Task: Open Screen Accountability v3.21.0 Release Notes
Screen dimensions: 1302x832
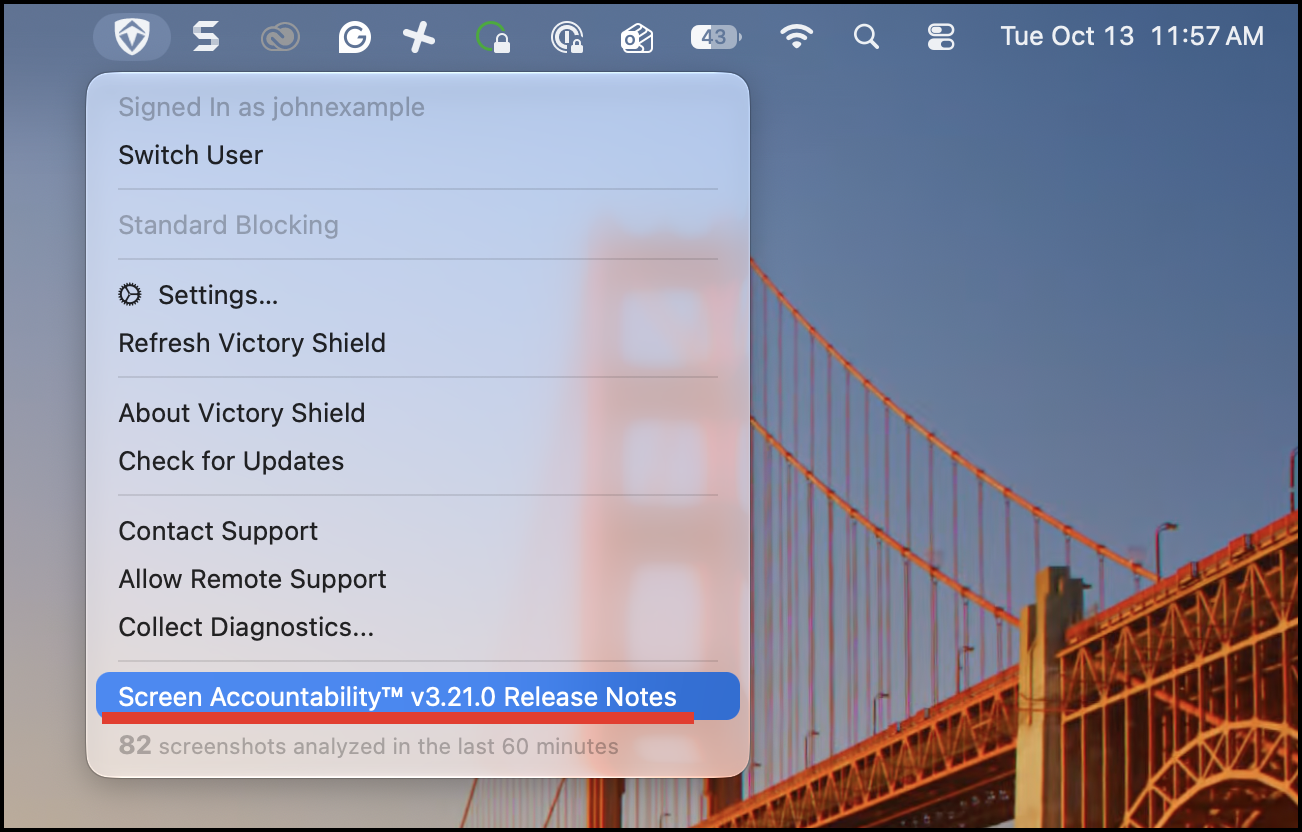Action: 418,696
